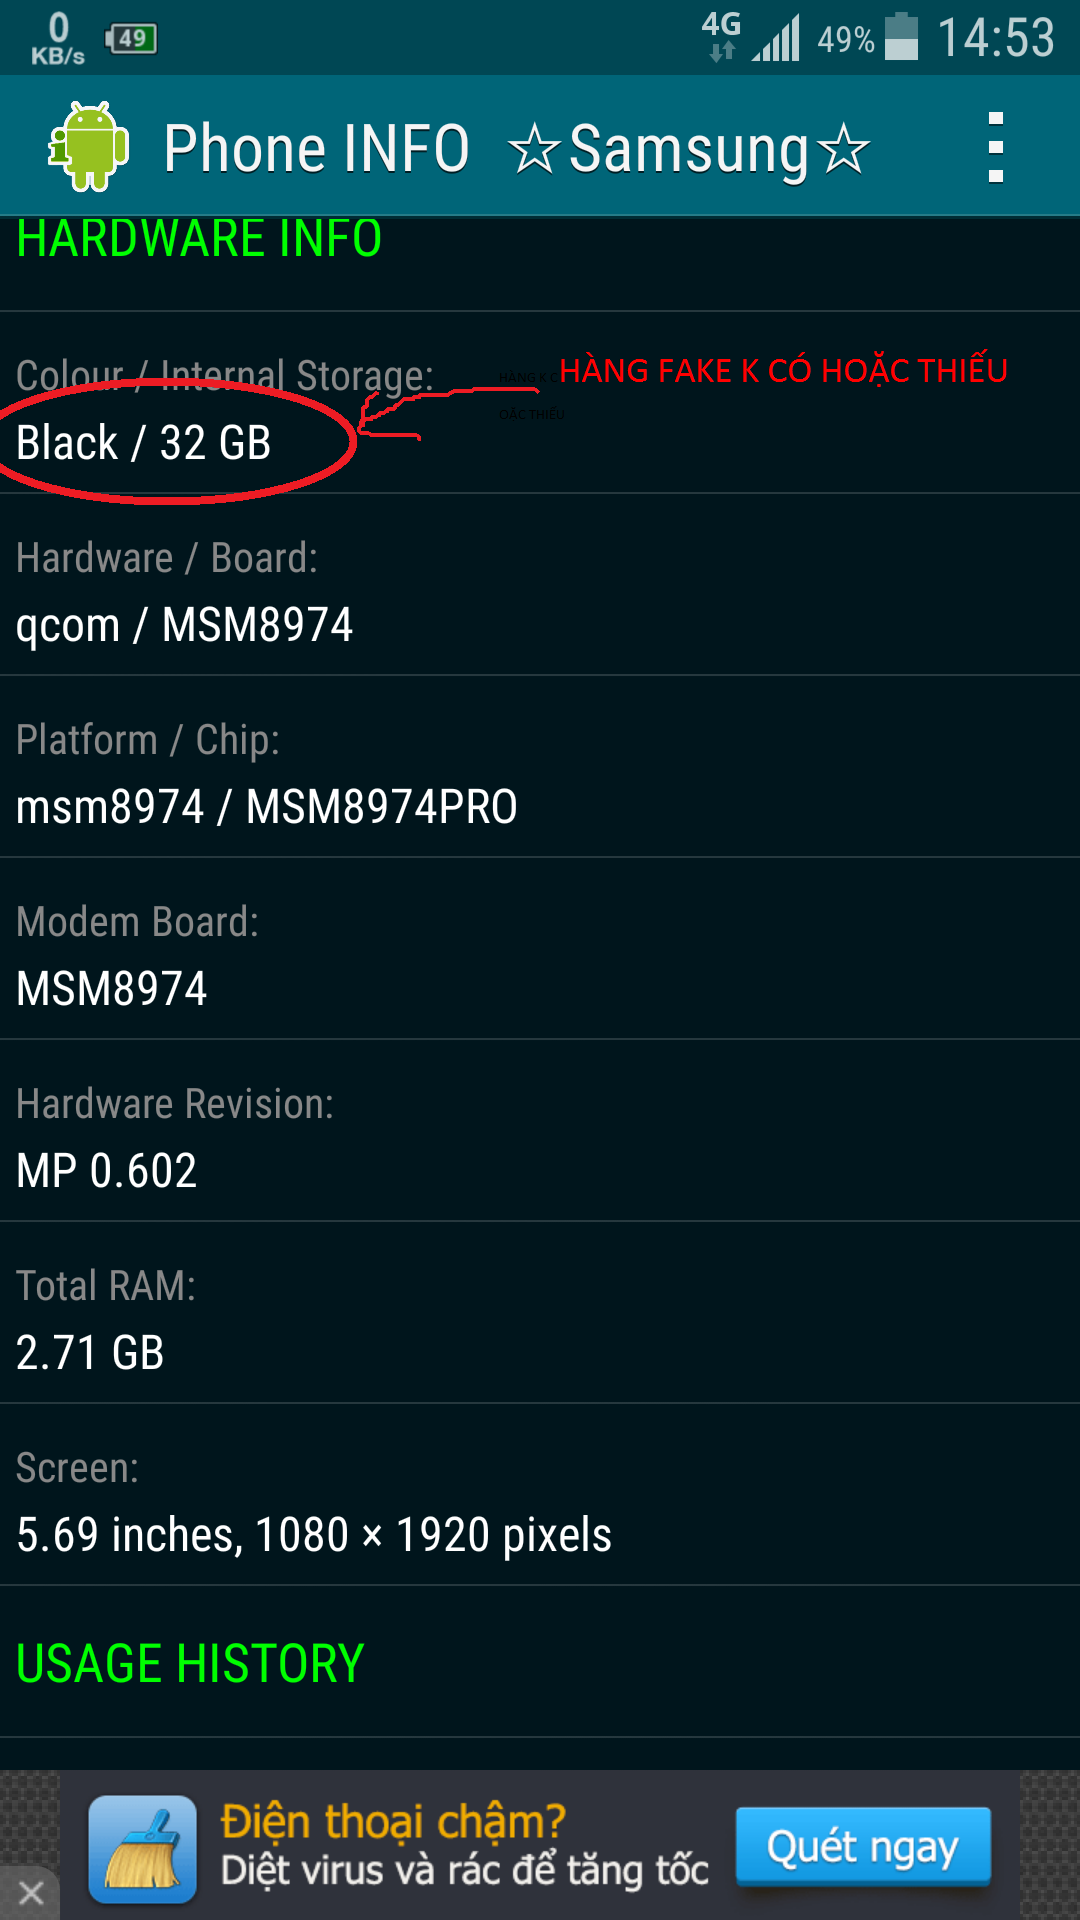Image resolution: width=1080 pixels, height=1920 pixels.
Task: Tap the KB/s network speed indicator
Action: (x=58, y=38)
